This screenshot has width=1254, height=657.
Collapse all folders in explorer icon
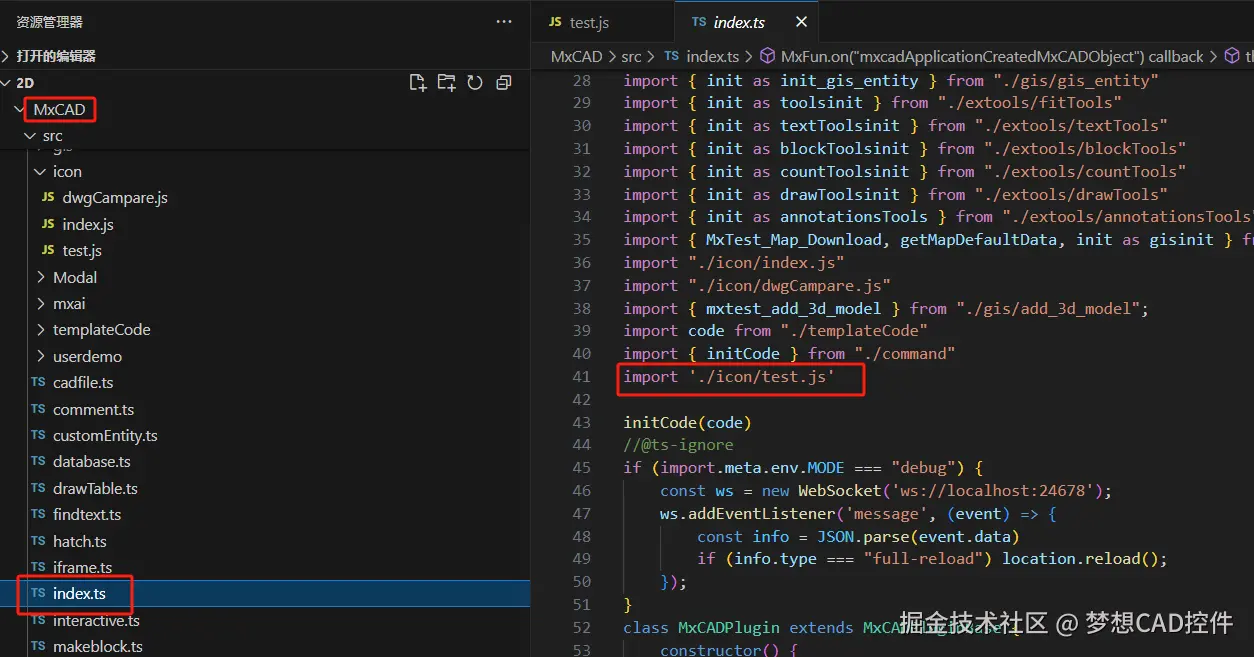pos(504,83)
